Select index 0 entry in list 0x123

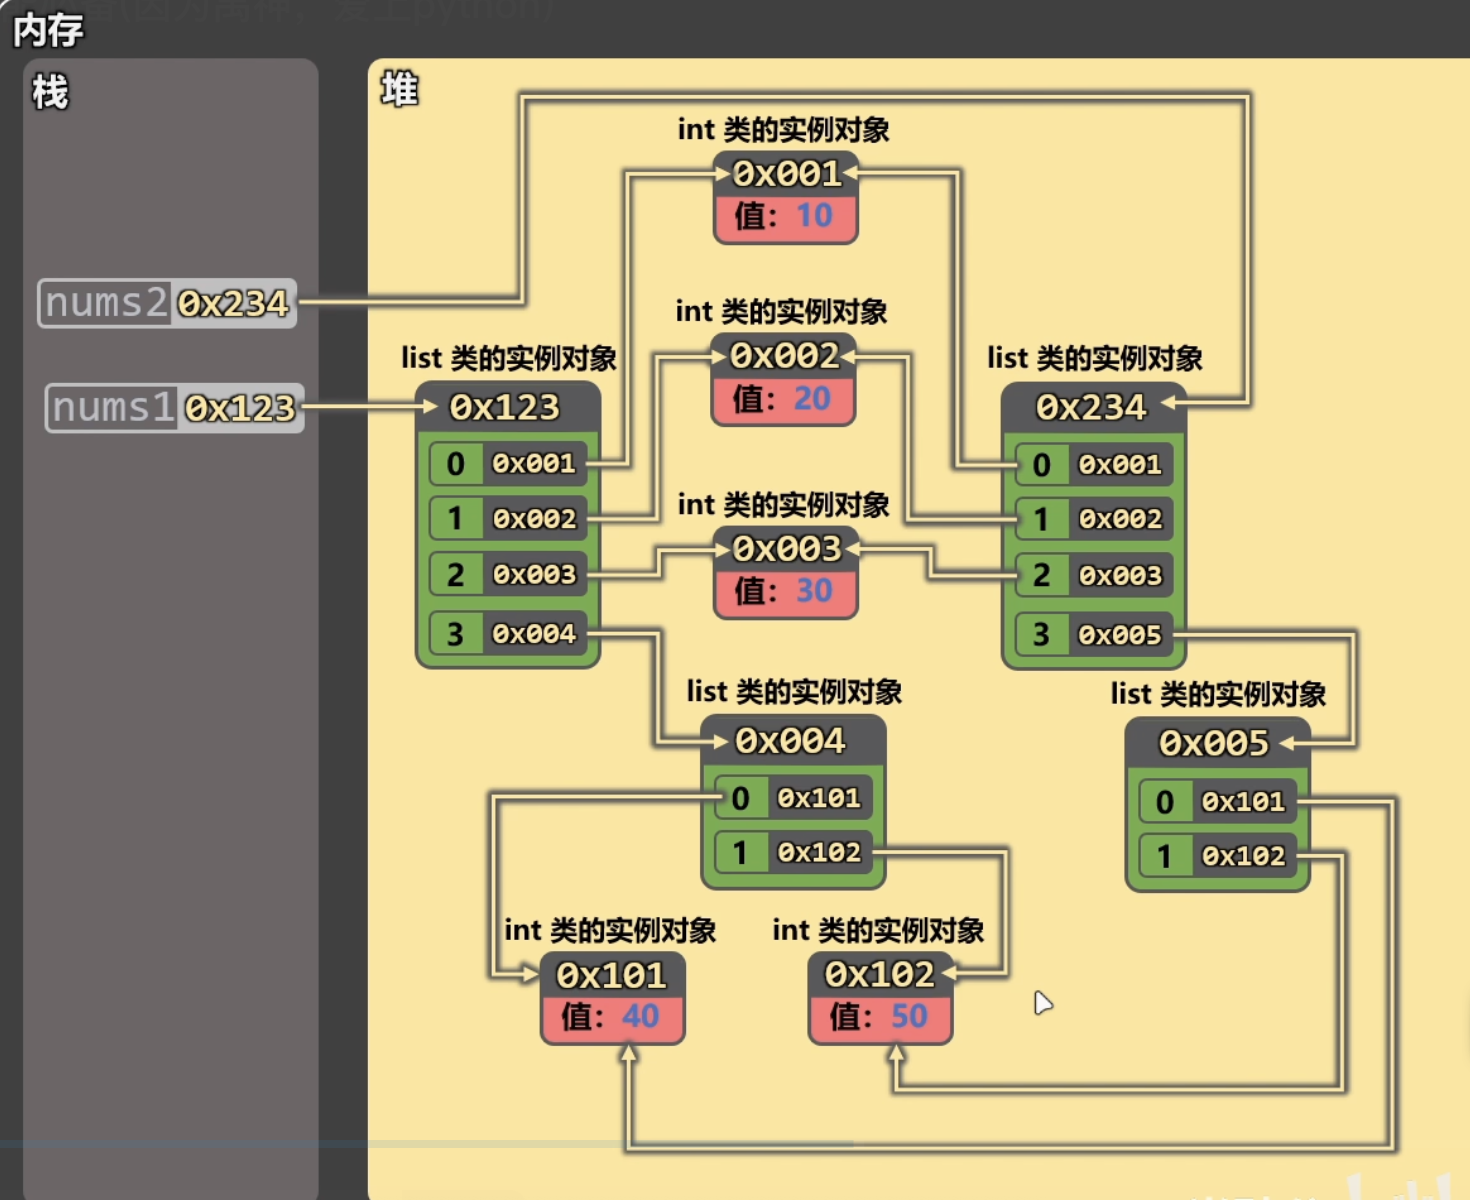pos(508,464)
